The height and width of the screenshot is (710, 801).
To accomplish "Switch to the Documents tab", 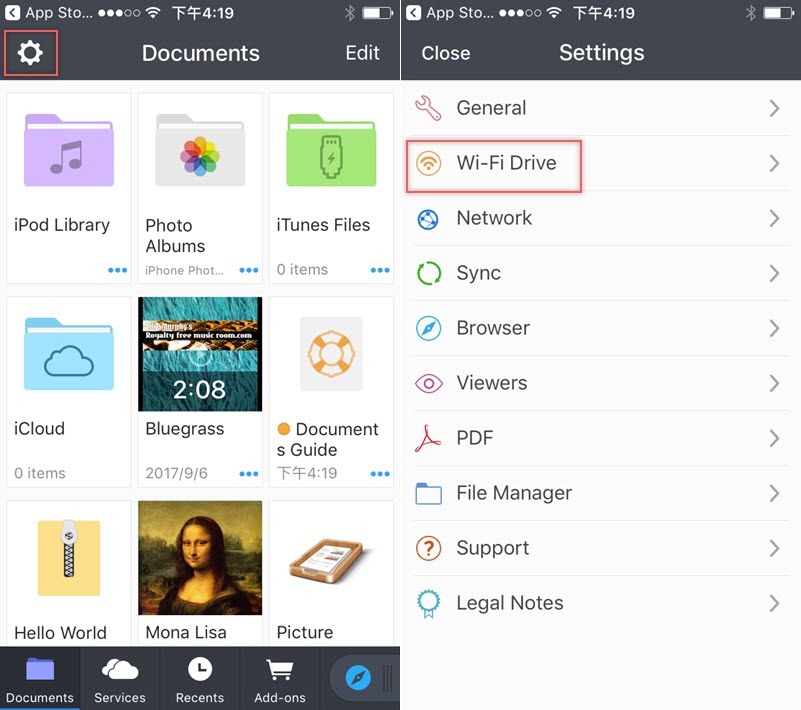I will point(40,679).
